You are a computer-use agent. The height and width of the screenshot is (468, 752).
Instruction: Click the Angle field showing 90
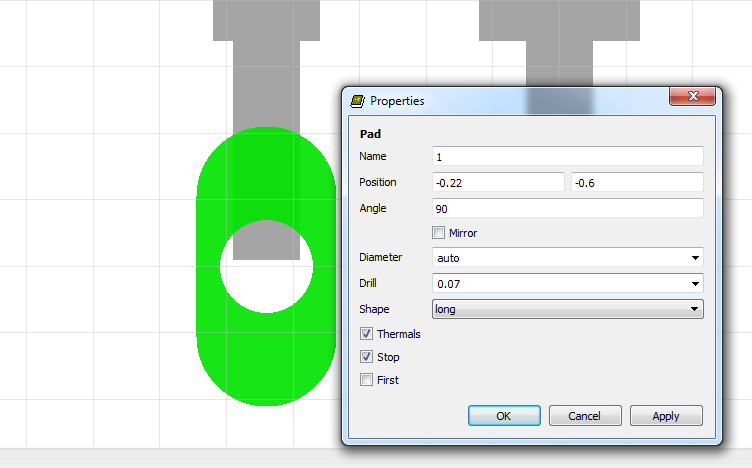pyautogui.click(x=567, y=208)
